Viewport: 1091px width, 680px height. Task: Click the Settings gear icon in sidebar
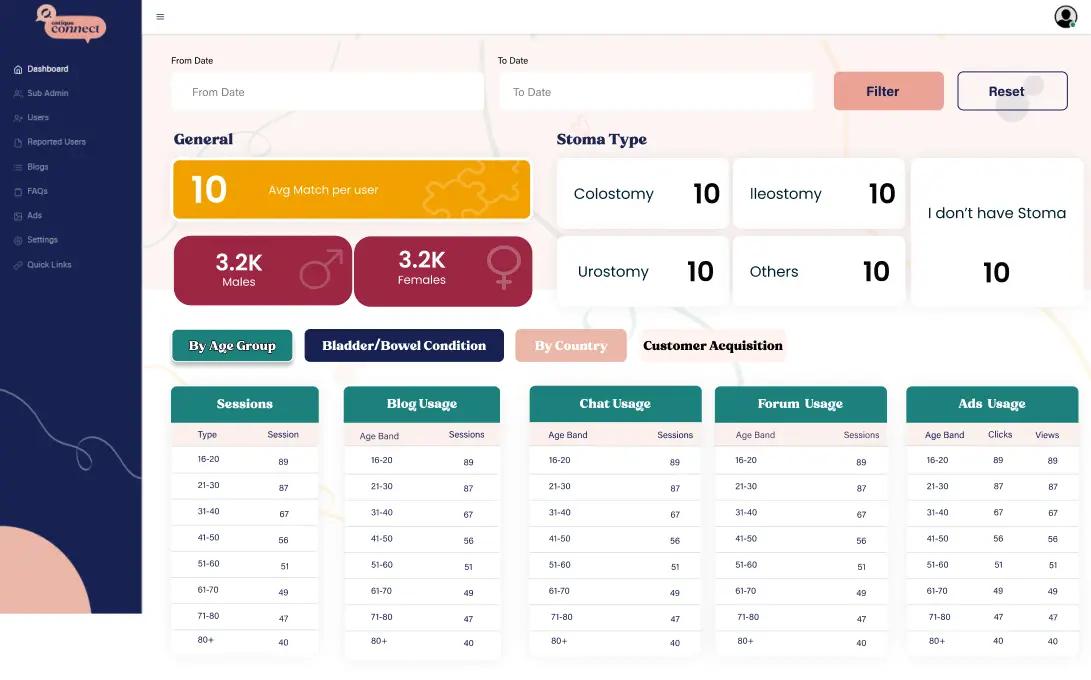(18, 241)
